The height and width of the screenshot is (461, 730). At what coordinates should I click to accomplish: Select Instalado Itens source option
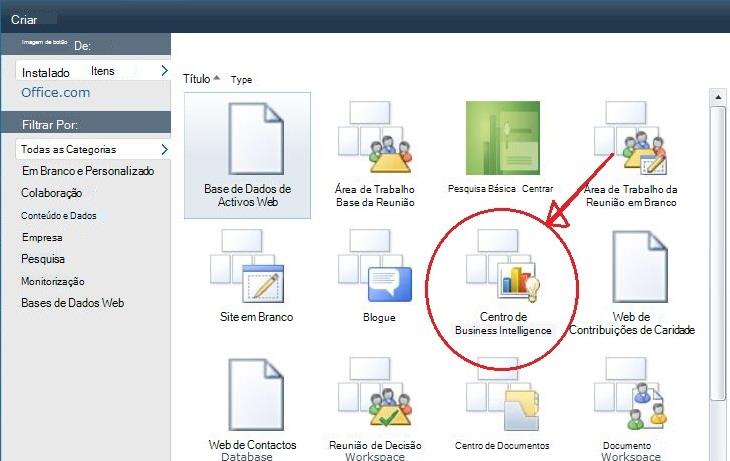(93, 71)
